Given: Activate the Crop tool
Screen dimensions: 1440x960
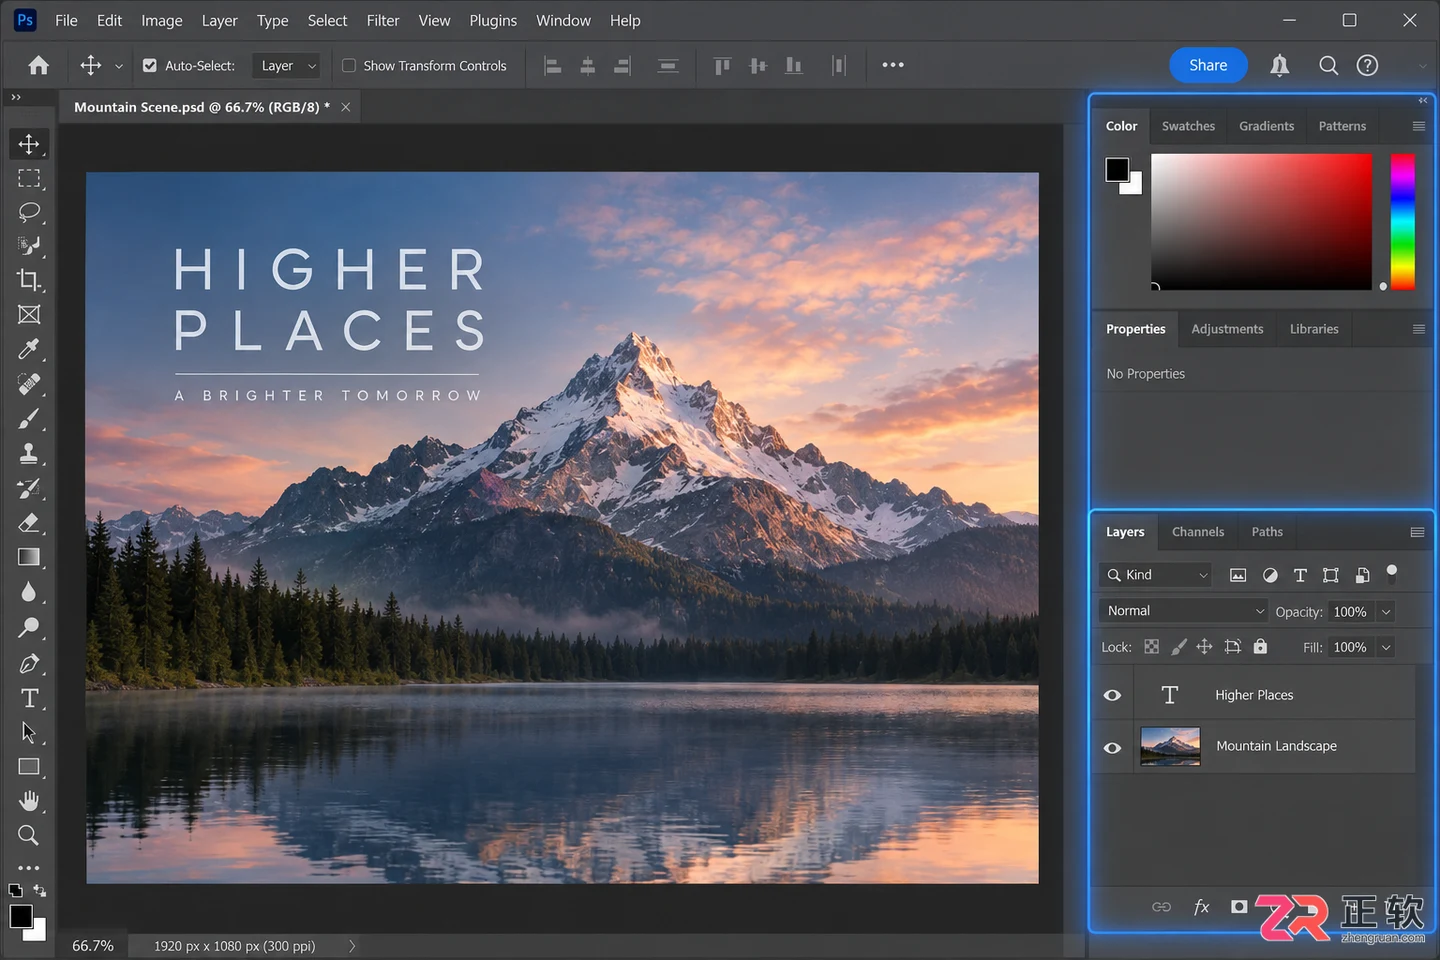Looking at the screenshot, I should [x=29, y=280].
